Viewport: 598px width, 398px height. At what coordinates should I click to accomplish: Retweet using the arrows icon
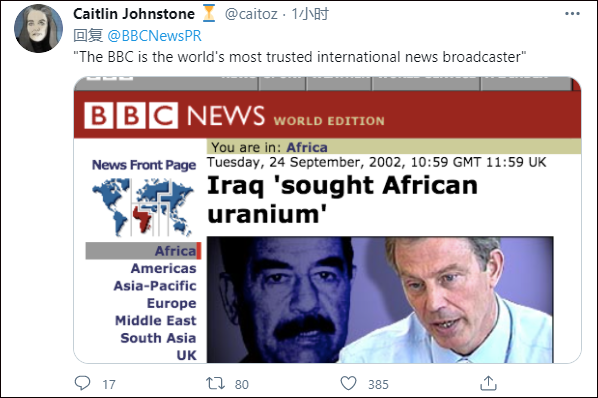tap(215, 383)
